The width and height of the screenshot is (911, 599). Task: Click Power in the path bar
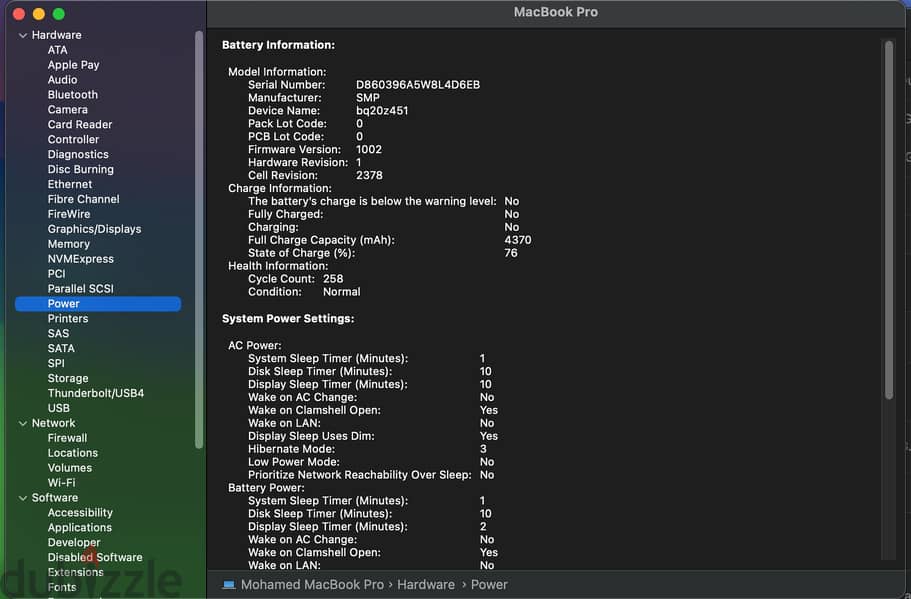[x=489, y=585]
